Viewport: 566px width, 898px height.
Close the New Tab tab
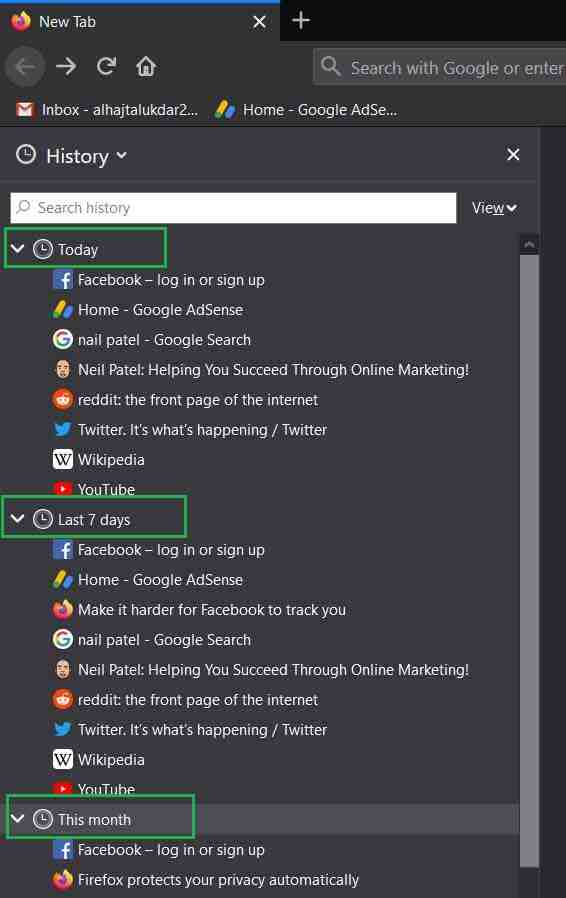point(260,22)
